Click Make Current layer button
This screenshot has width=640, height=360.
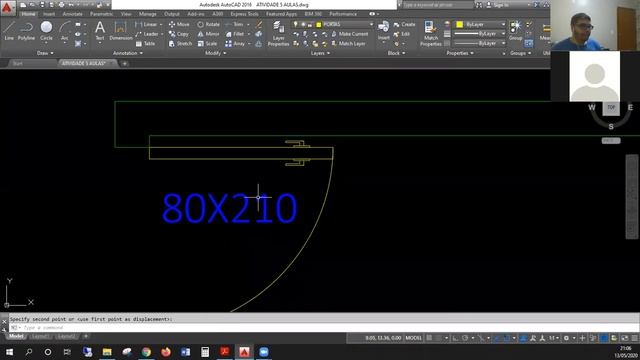pos(350,34)
